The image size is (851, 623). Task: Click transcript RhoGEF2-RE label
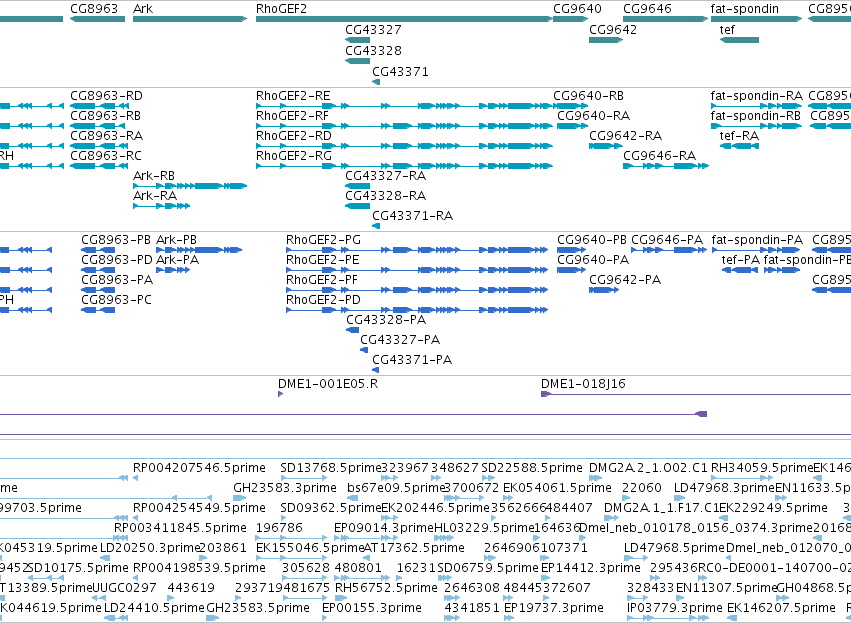click(293, 96)
